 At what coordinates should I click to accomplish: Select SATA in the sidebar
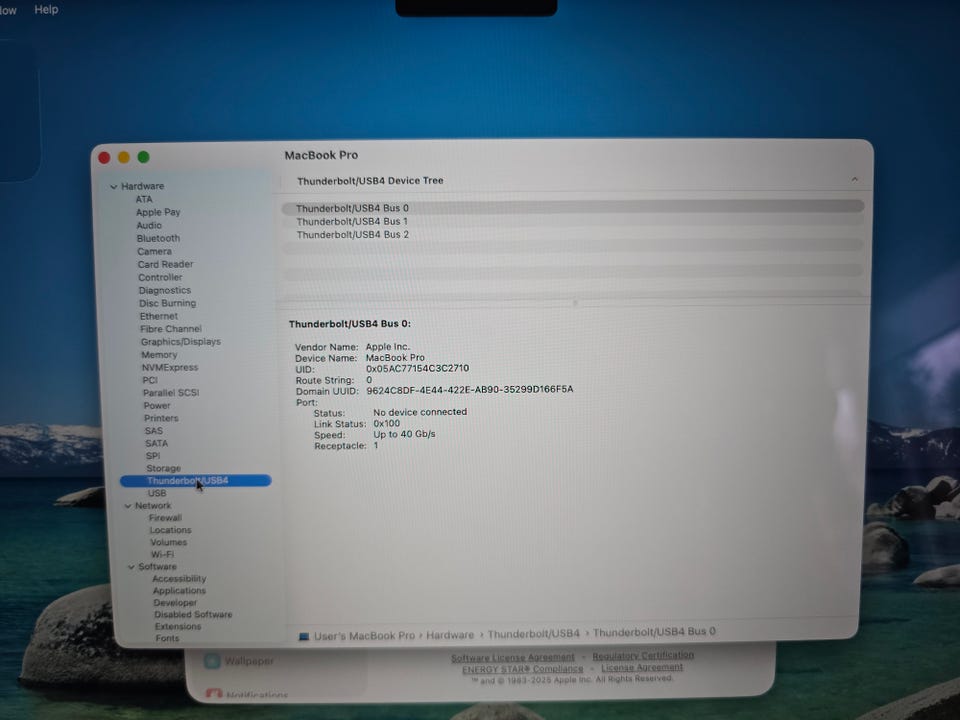(x=156, y=443)
